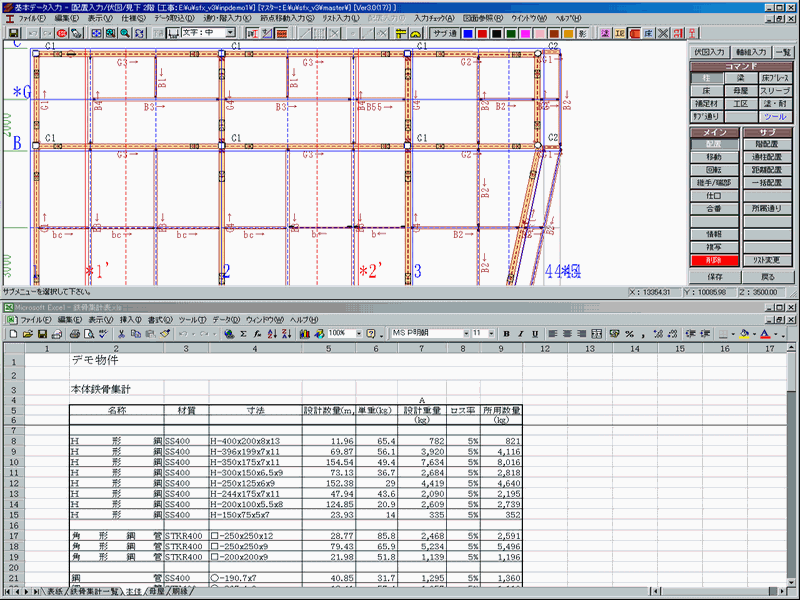Open the 仕様(S) menu in CAD app

click(x=132, y=19)
